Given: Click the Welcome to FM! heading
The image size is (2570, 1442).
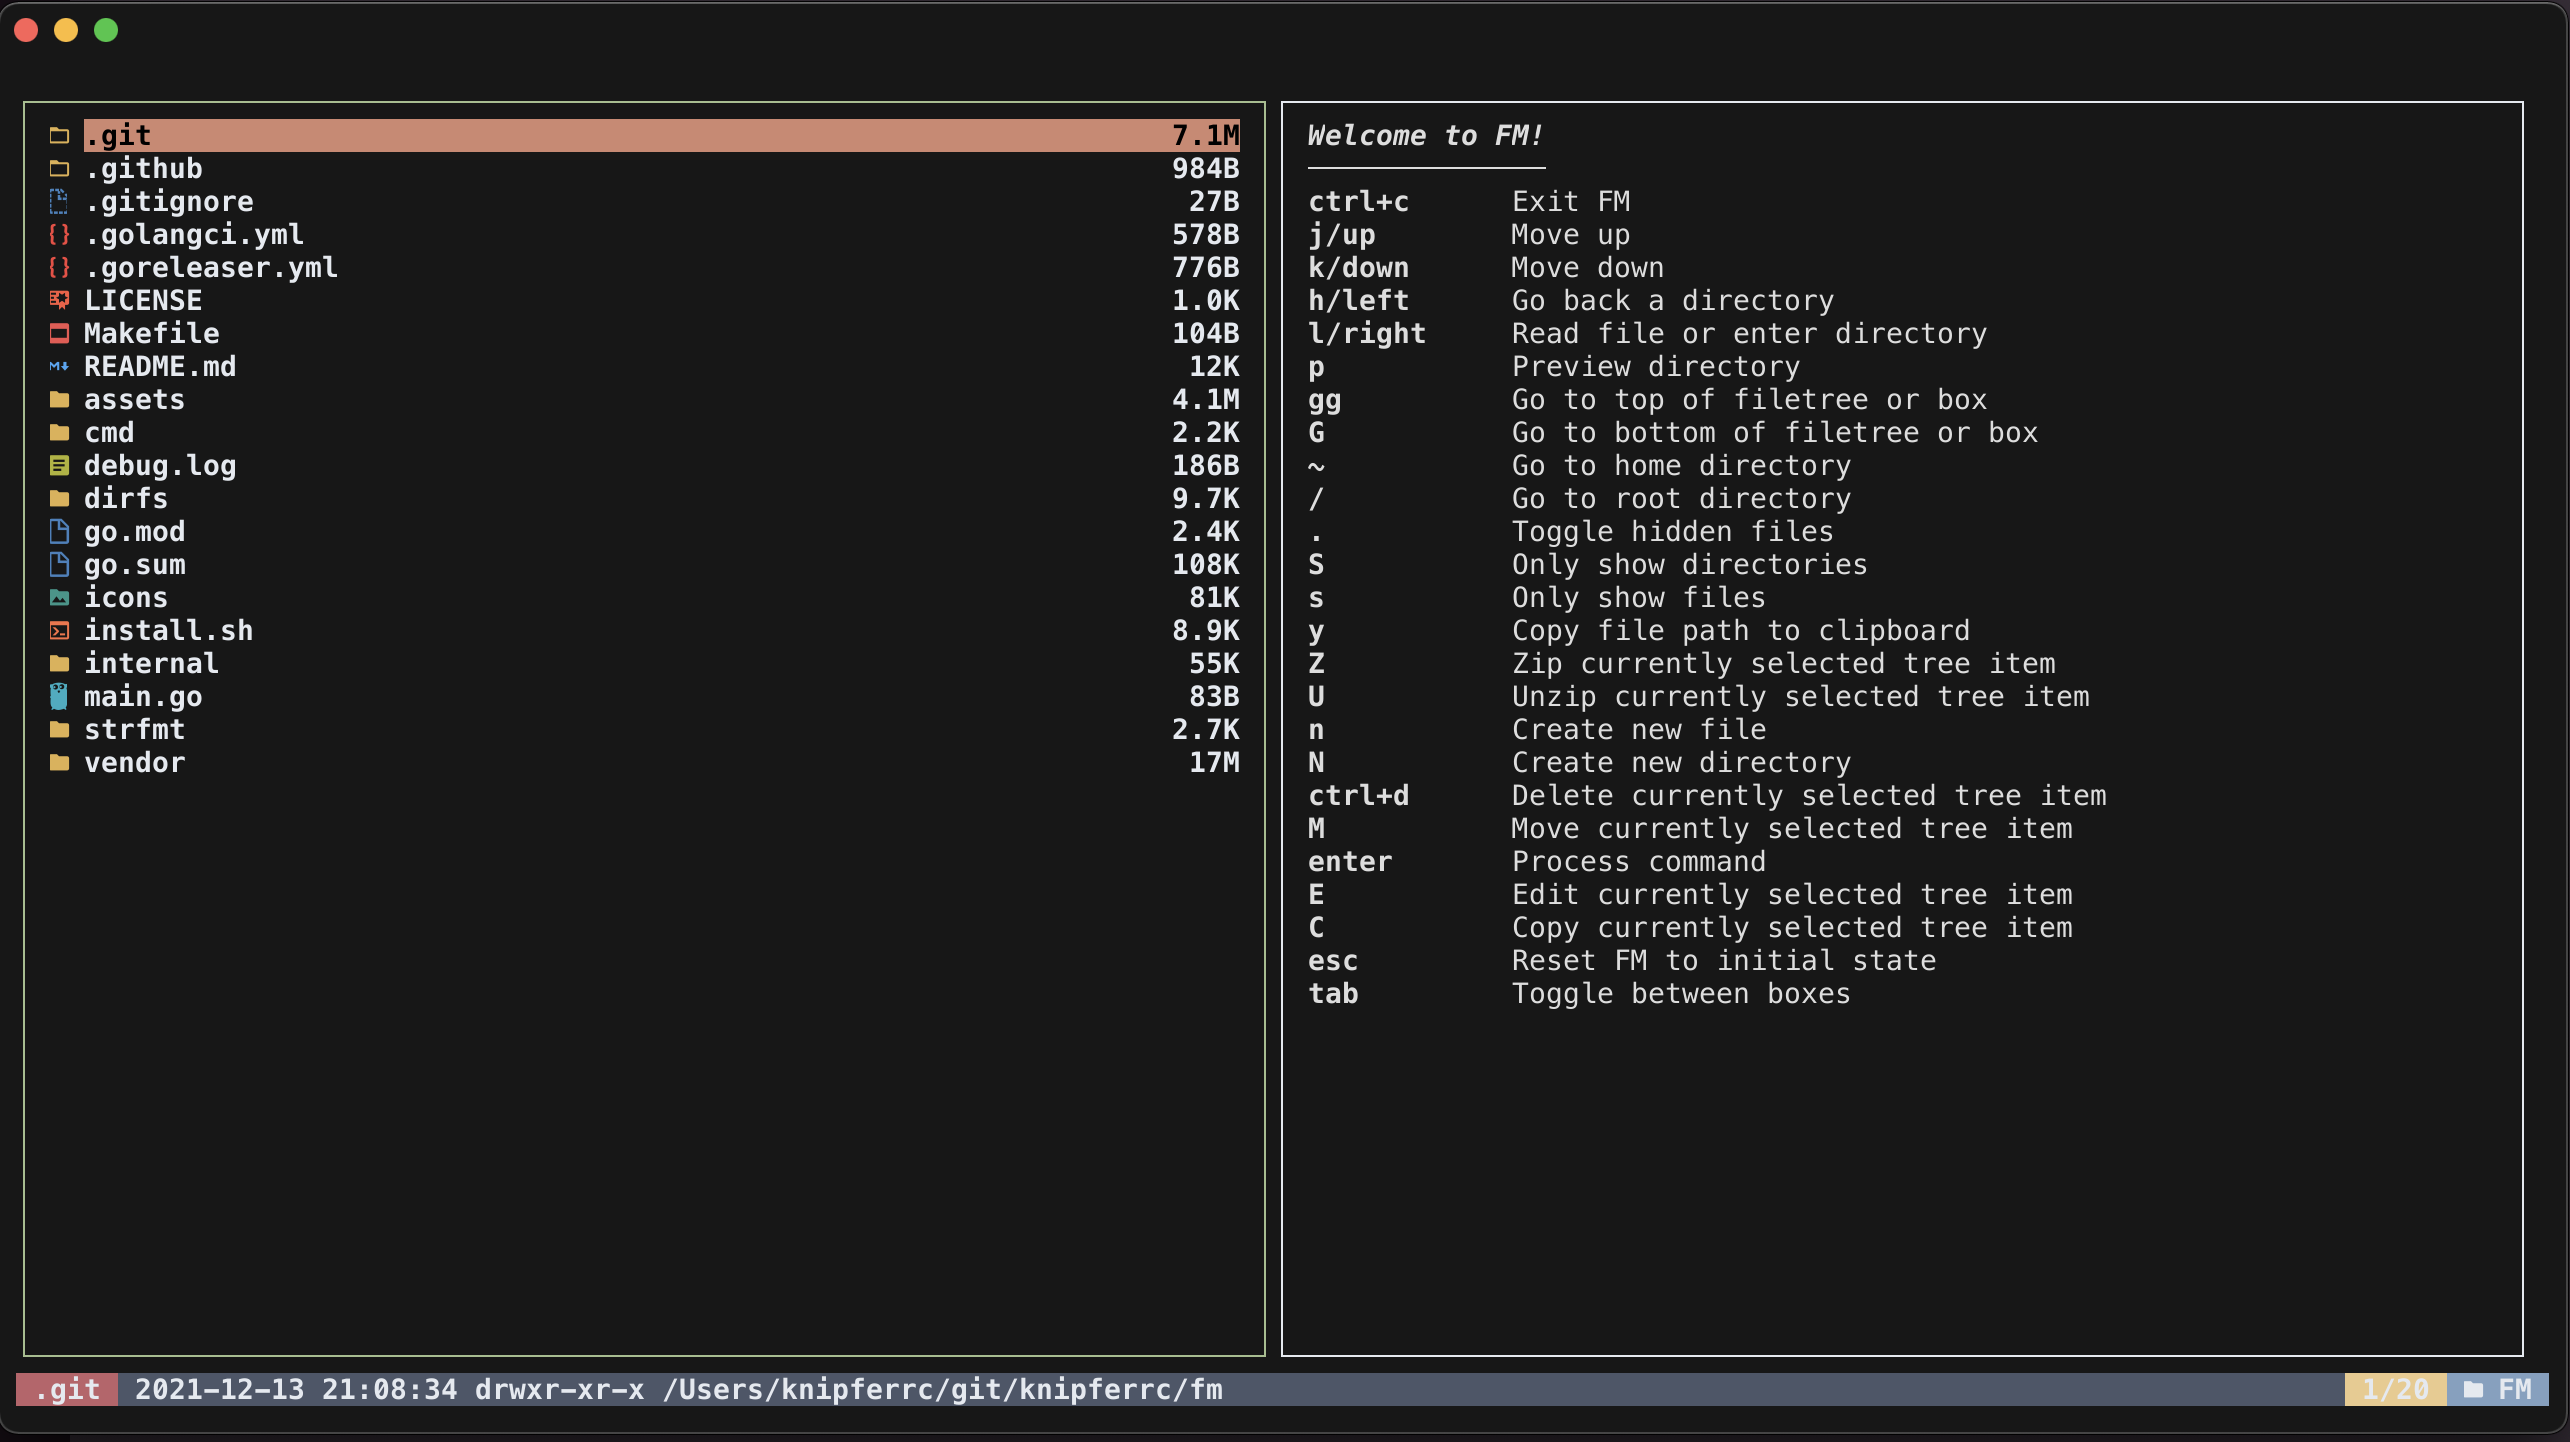Looking at the screenshot, I should pos(1425,135).
